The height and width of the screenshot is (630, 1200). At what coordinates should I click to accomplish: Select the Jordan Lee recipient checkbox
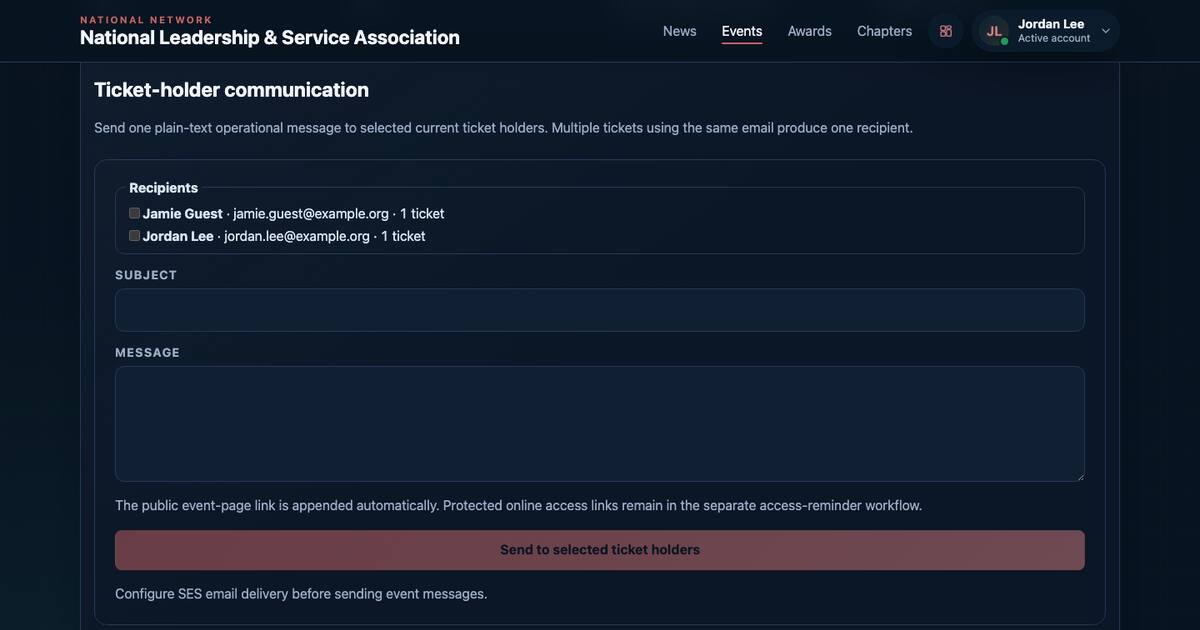(134, 236)
